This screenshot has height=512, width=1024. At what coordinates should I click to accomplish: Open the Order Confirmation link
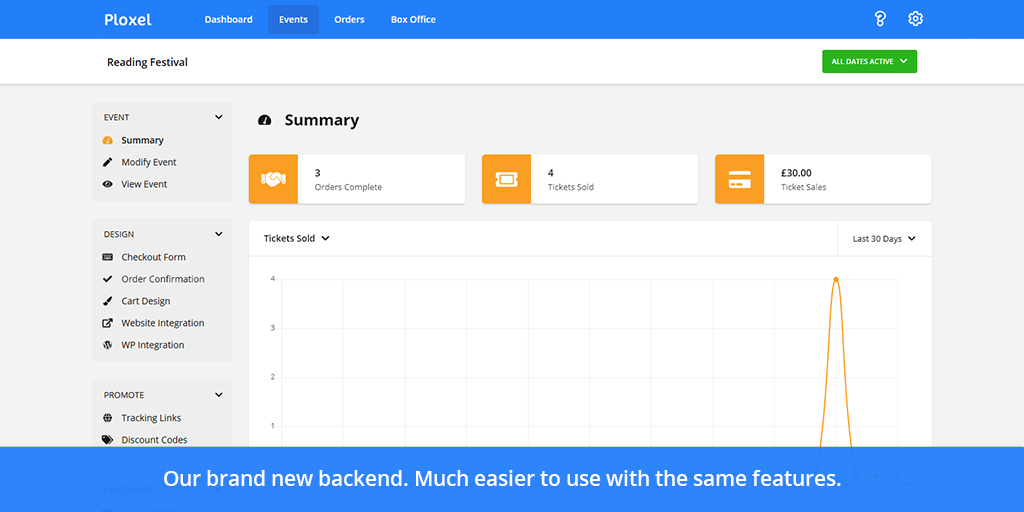pyautogui.click(x=163, y=279)
